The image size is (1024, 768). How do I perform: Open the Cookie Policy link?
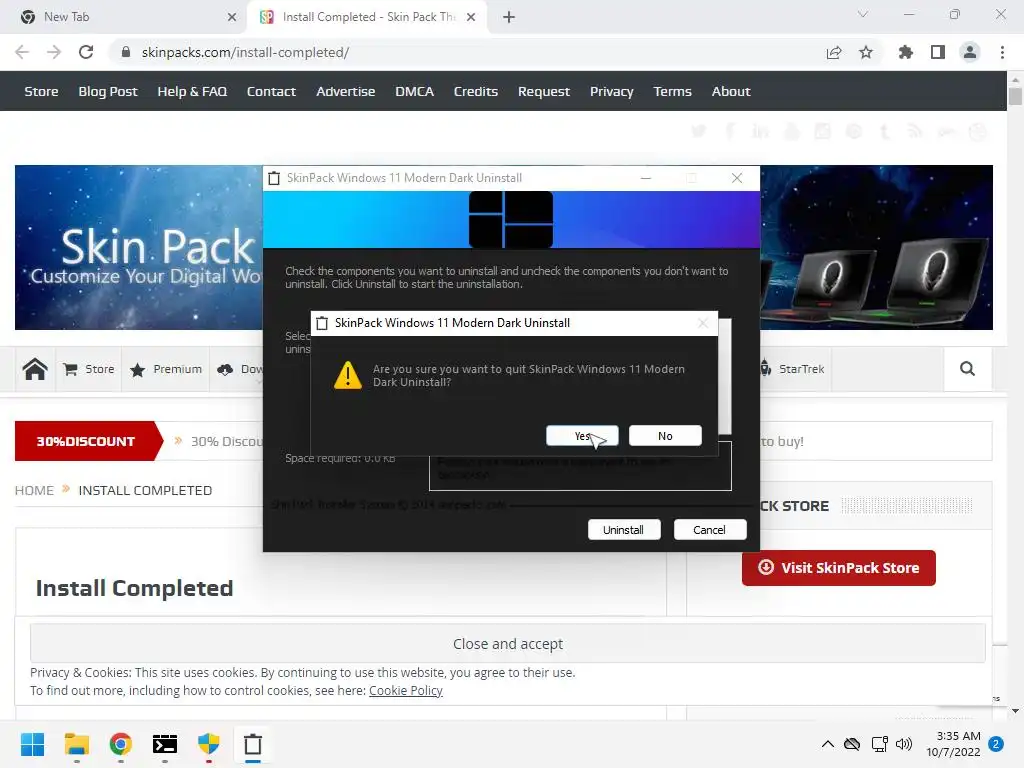(406, 690)
